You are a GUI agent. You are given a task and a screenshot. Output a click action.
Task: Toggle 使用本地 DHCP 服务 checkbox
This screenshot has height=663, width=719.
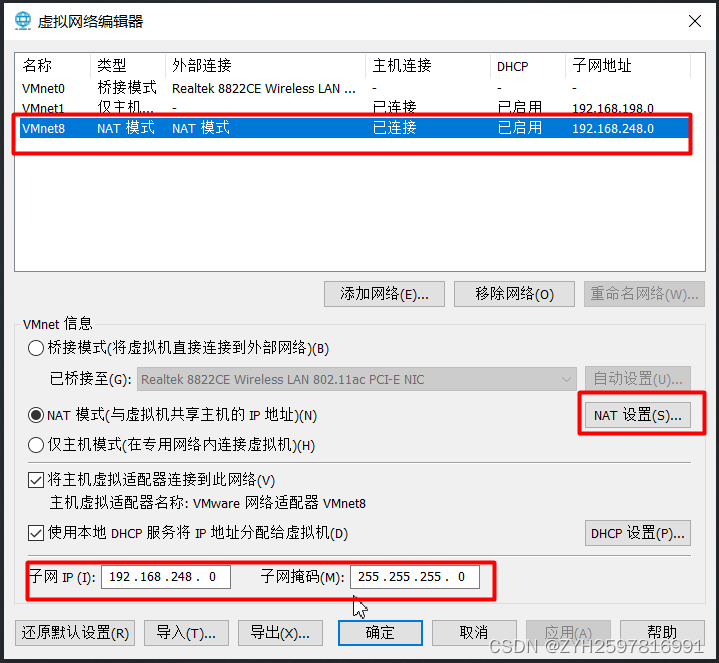pyautogui.click(x=36, y=533)
